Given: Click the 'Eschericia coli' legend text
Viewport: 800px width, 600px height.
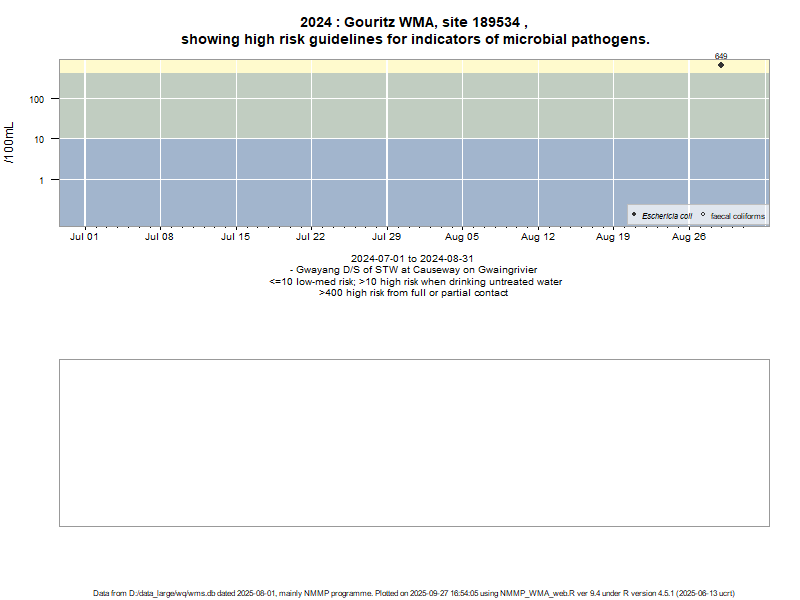Looking at the screenshot, I should (667, 216).
